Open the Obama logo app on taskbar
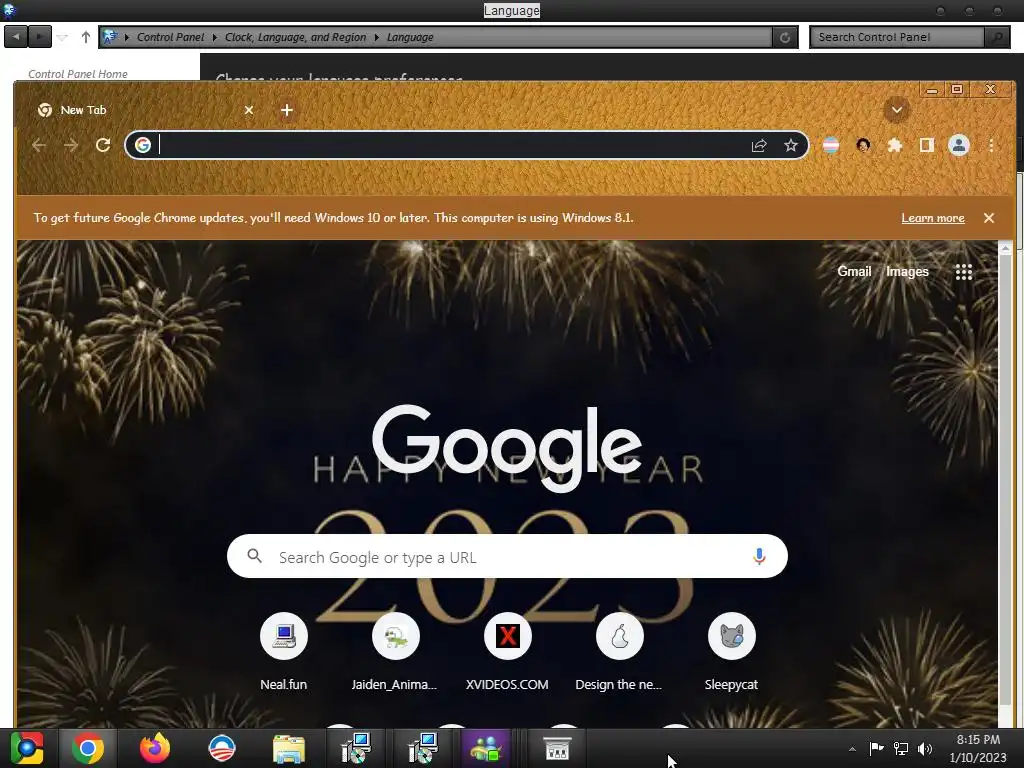Screen dimensions: 1024x768 click(x=222, y=748)
